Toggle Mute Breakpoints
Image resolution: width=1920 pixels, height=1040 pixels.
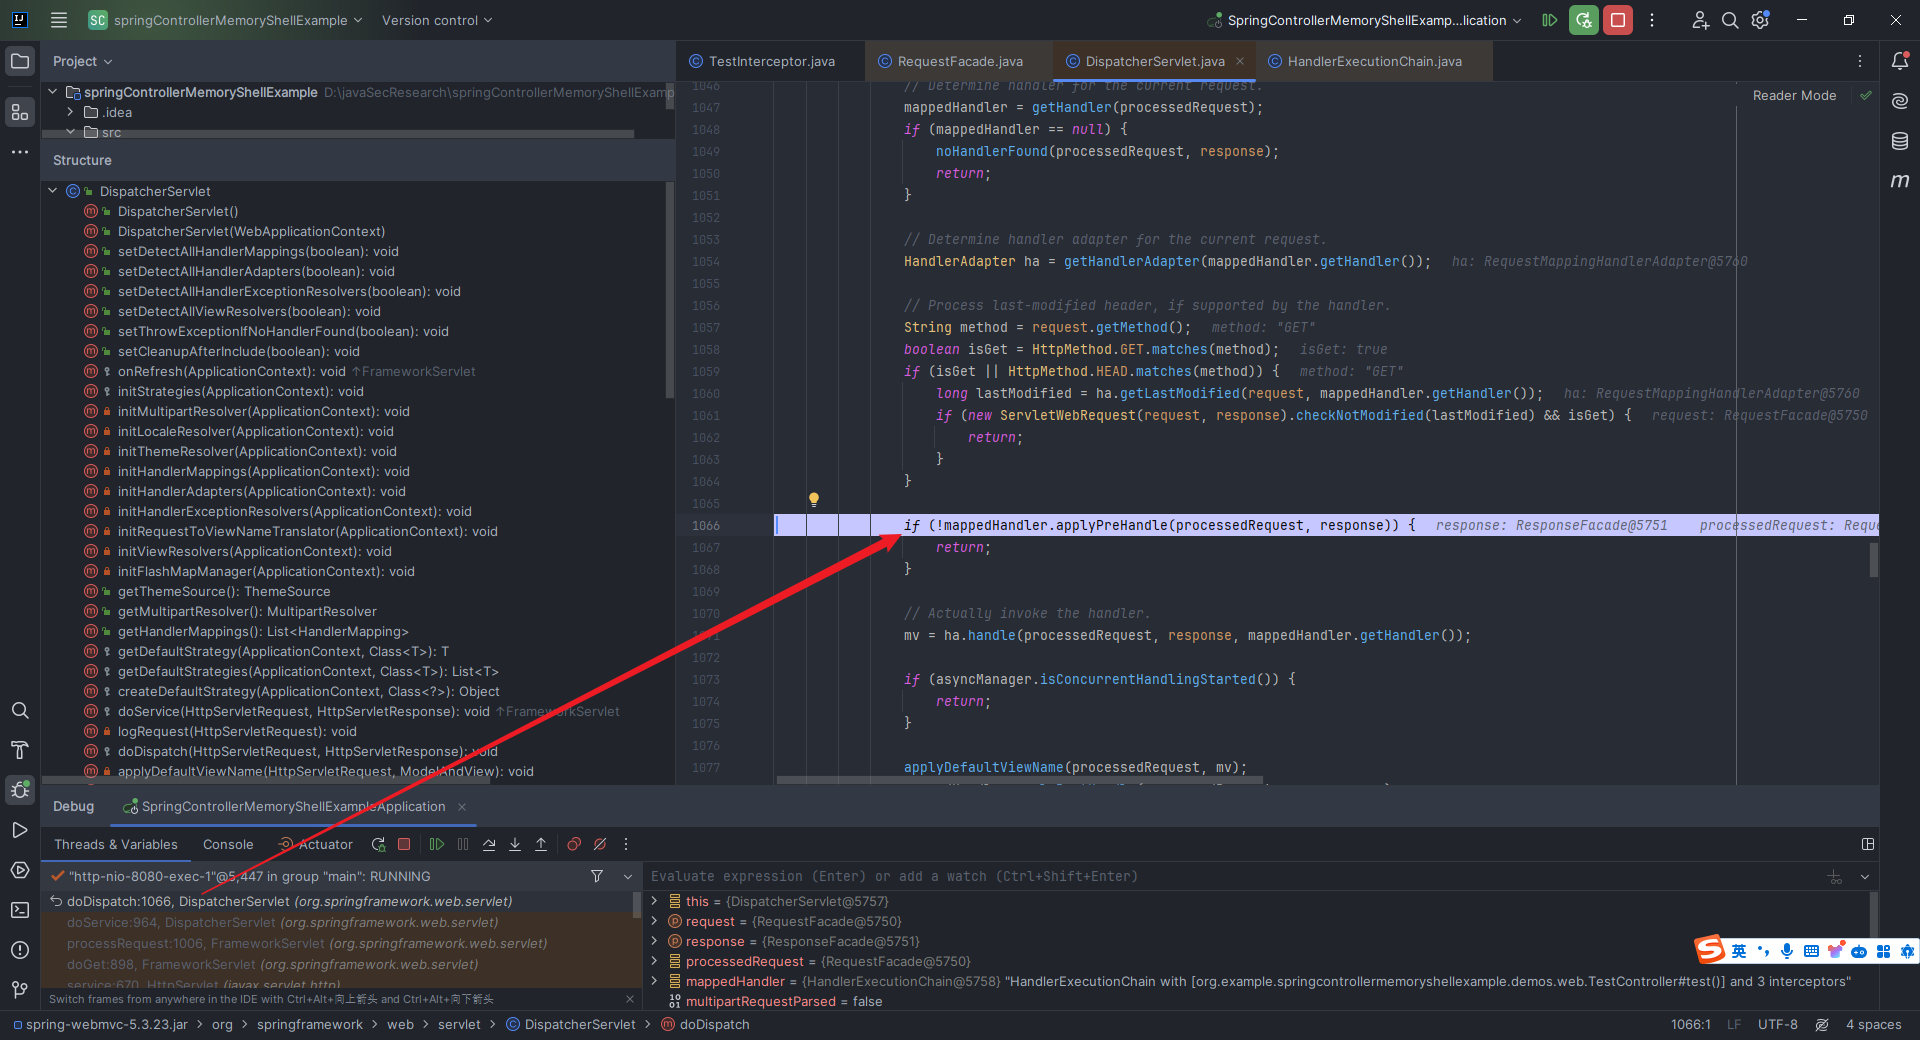(x=600, y=844)
